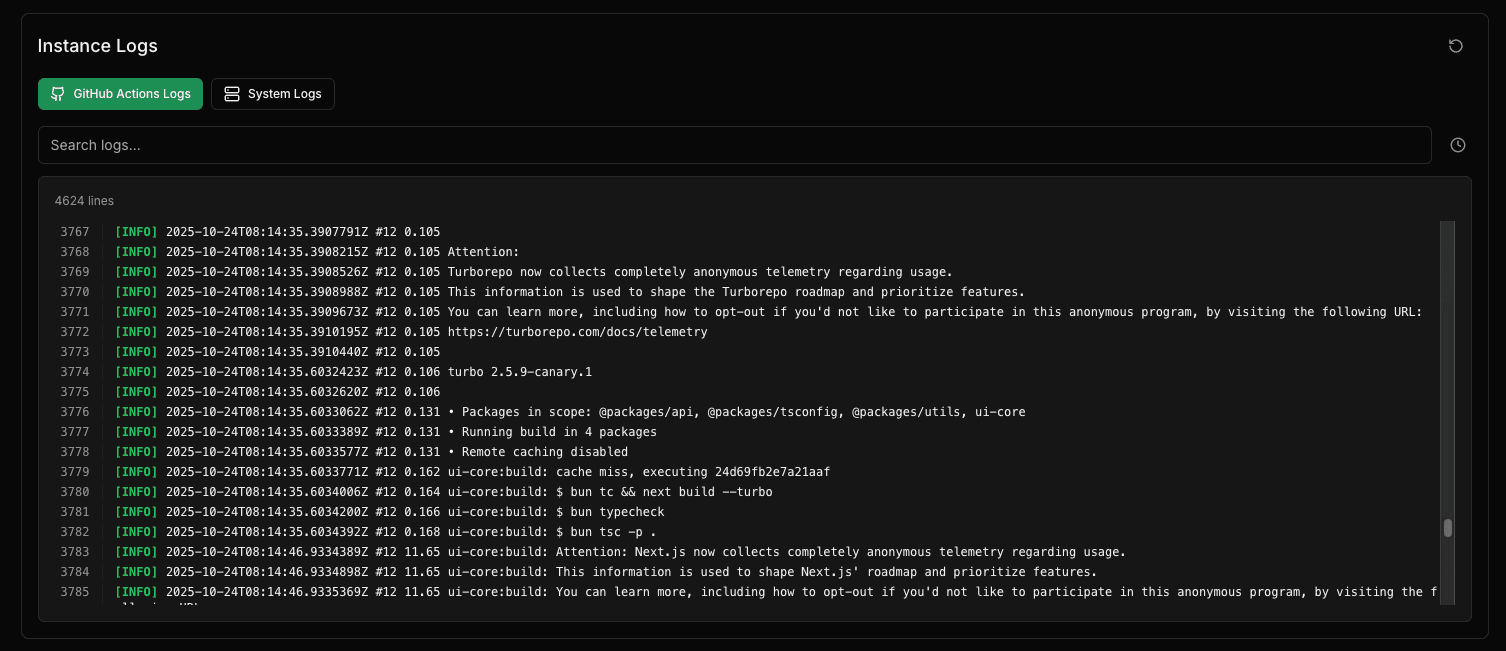Click the [INFO] label beside the turbo version line
Screen dimensions: 1506x651
(136, 371)
